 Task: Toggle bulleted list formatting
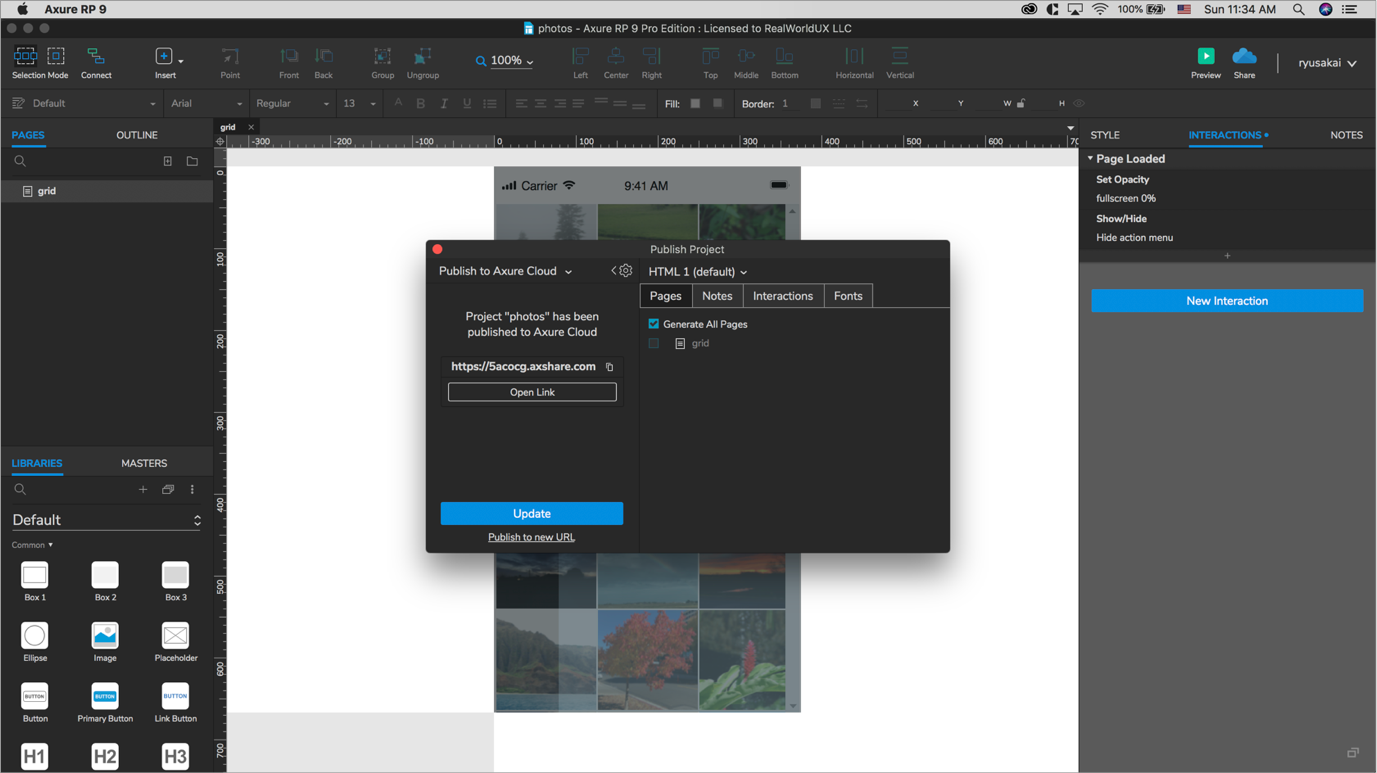[490, 104]
